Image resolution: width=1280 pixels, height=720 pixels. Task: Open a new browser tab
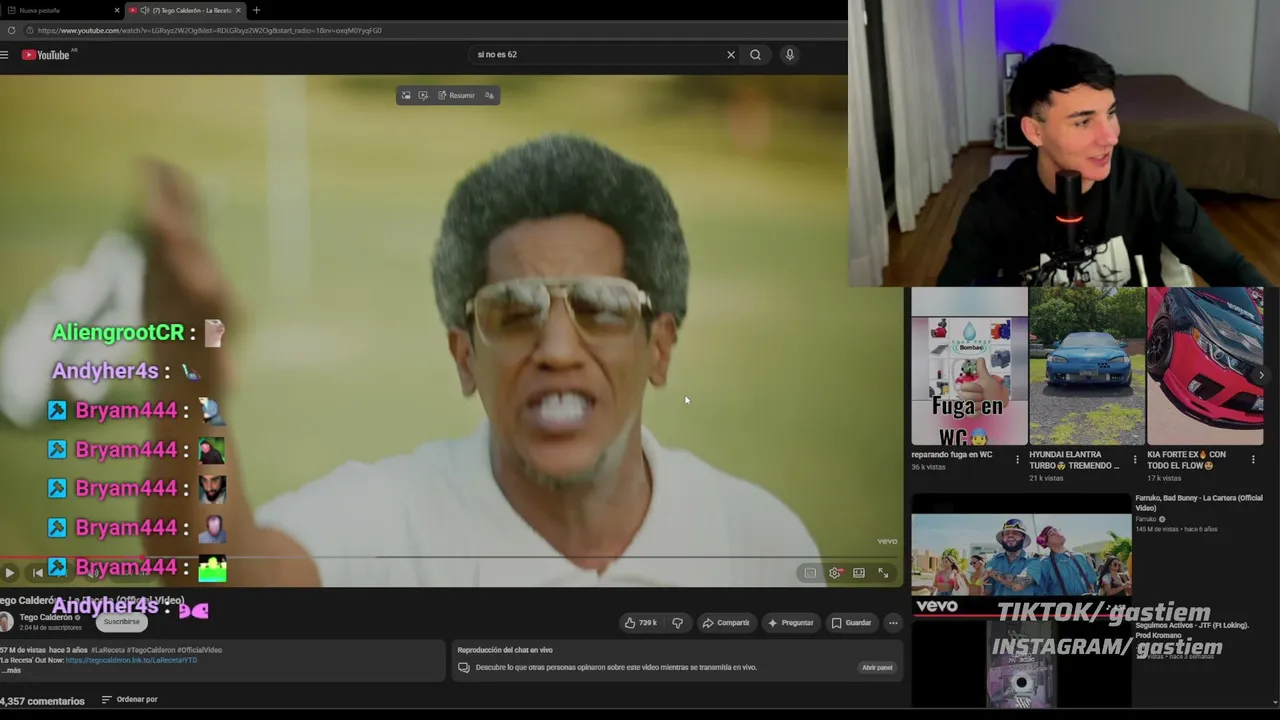click(x=256, y=10)
